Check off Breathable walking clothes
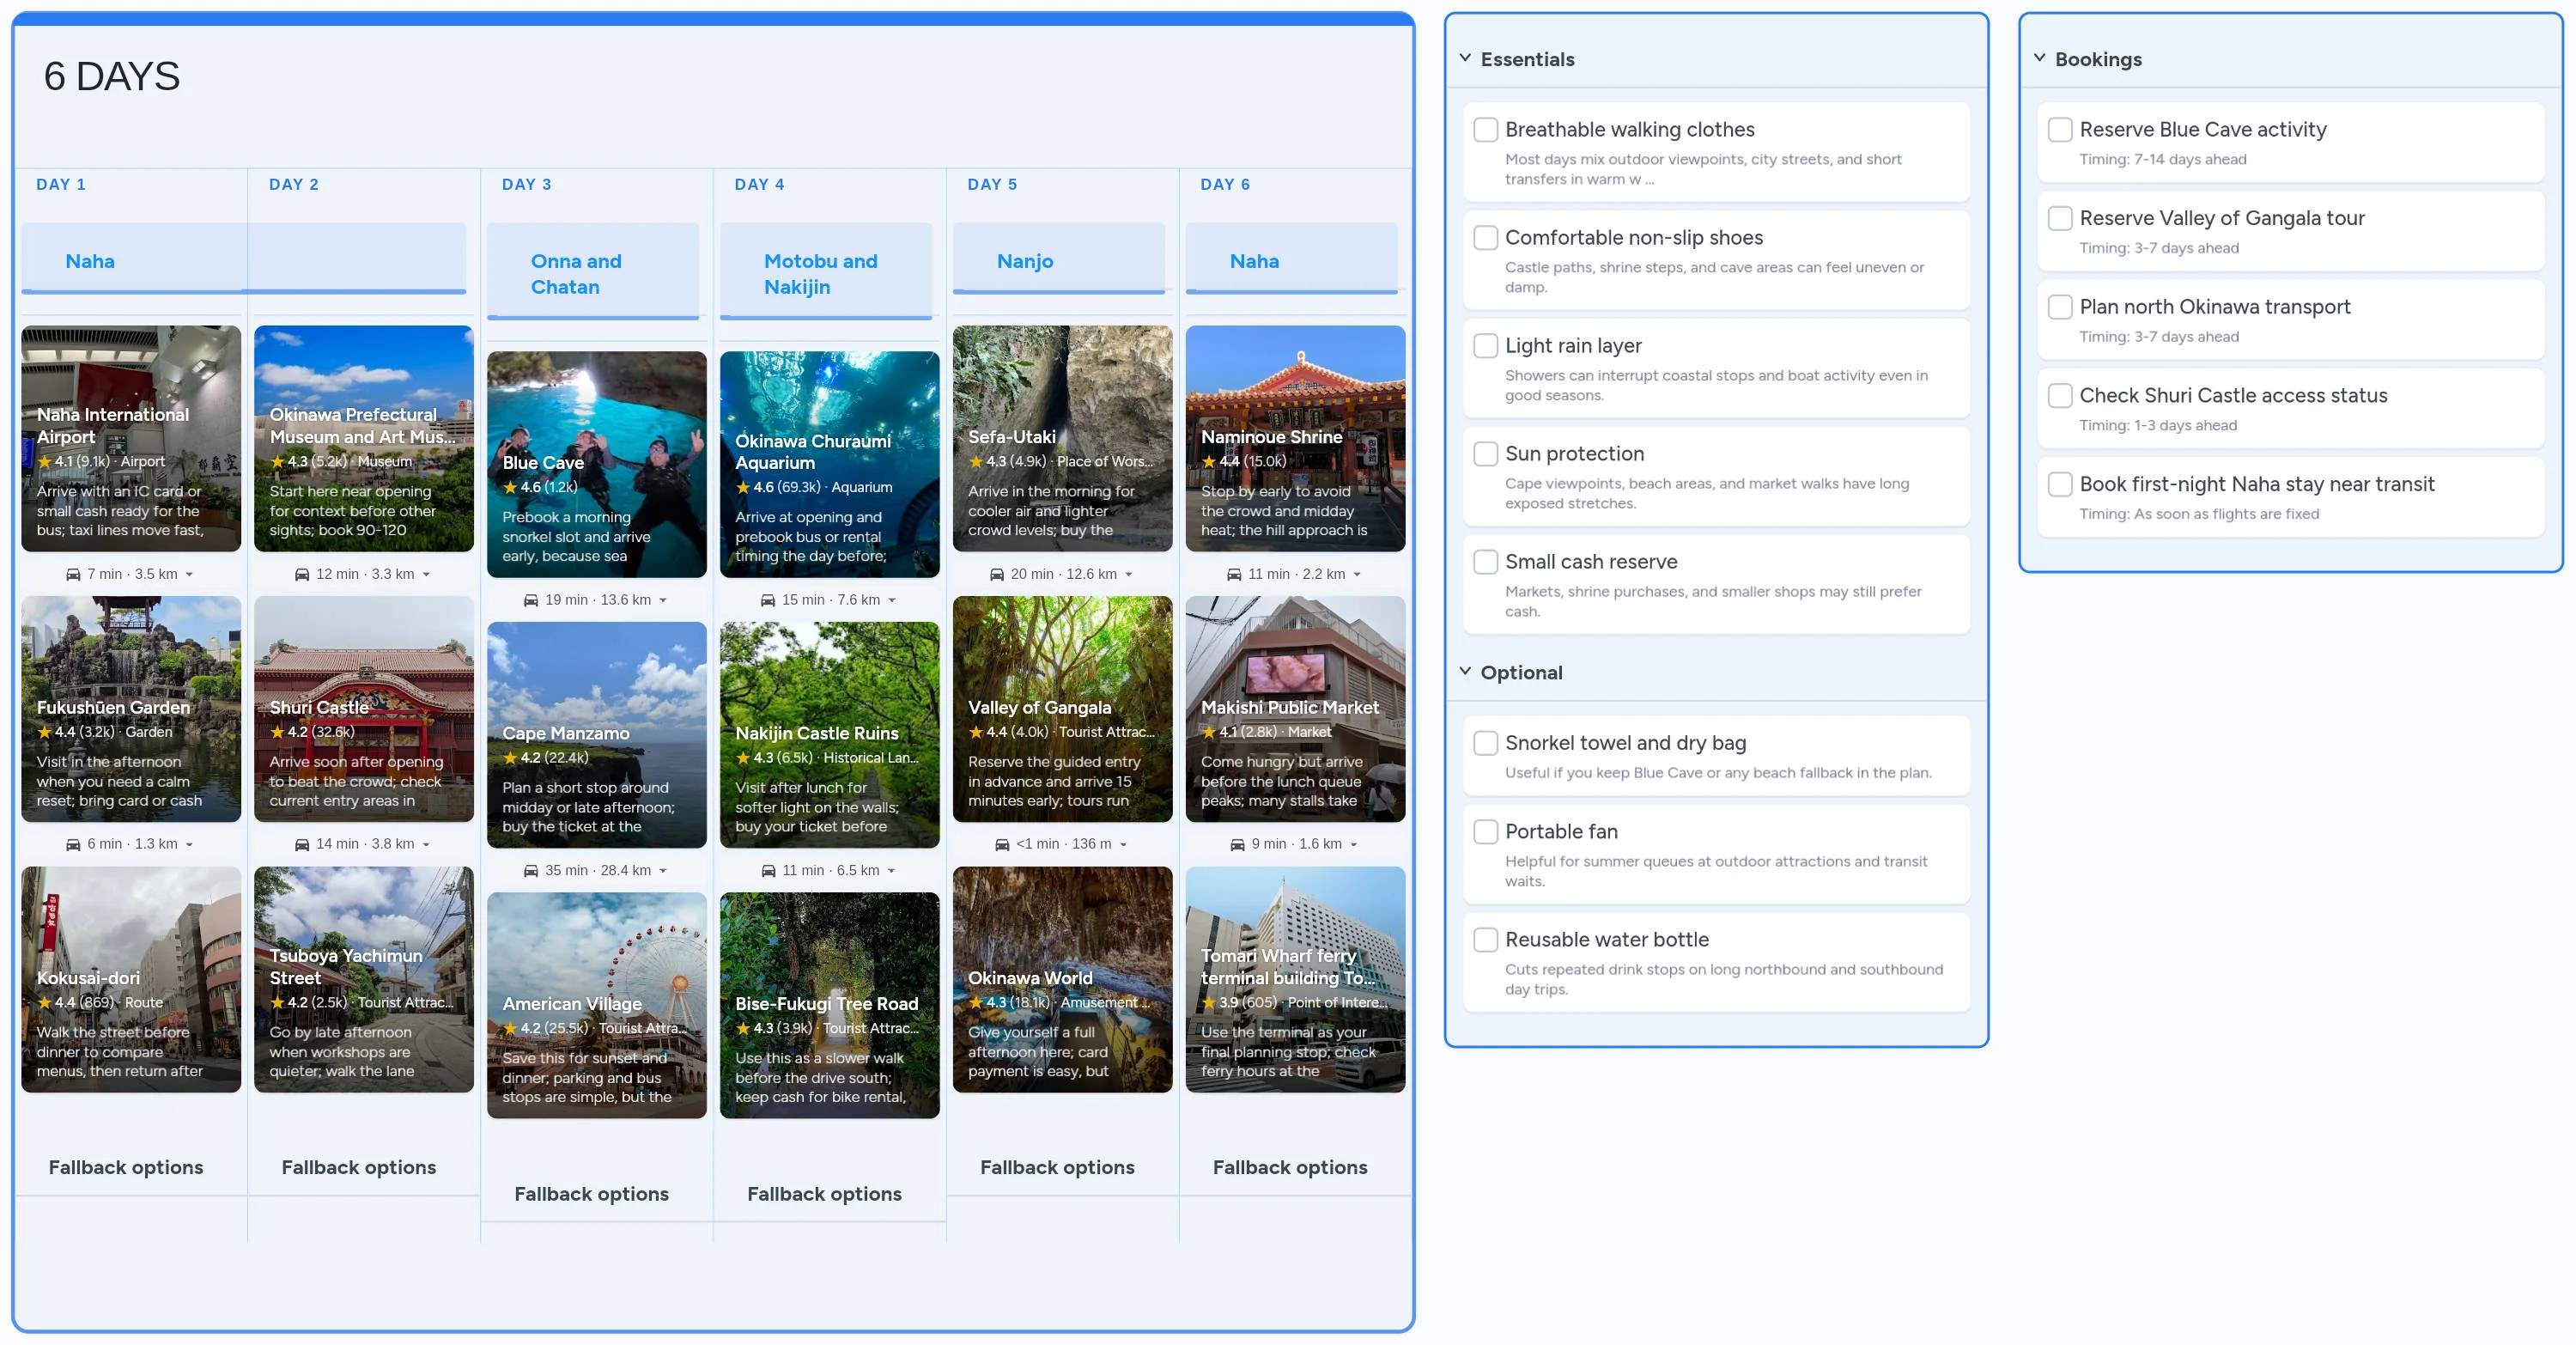The height and width of the screenshot is (1345, 2576). tap(1485, 130)
